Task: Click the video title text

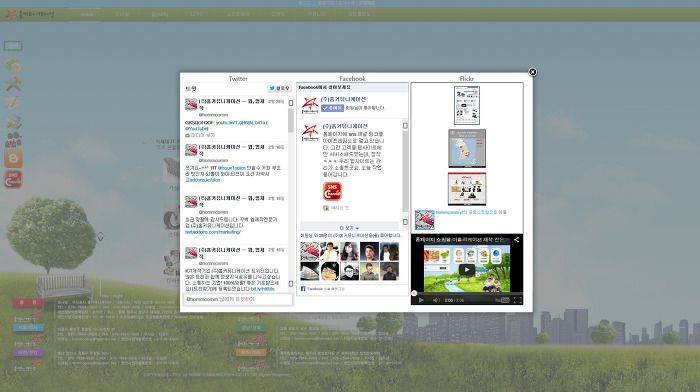Action: coord(460,240)
